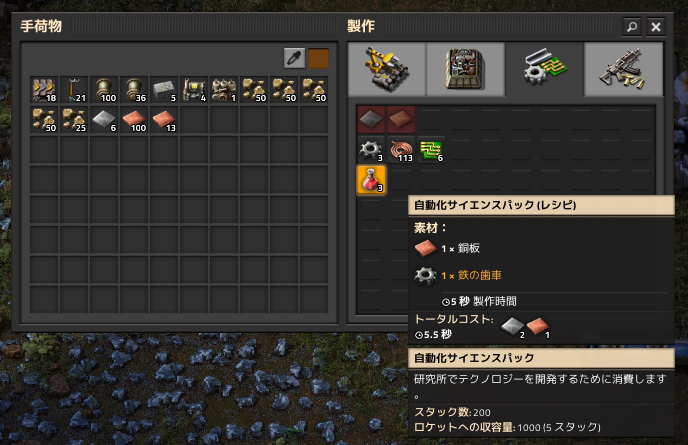Image resolution: width=688 pixels, height=445 pixels.
Task: Click the brown player color swatch
Action: (318, 58)
